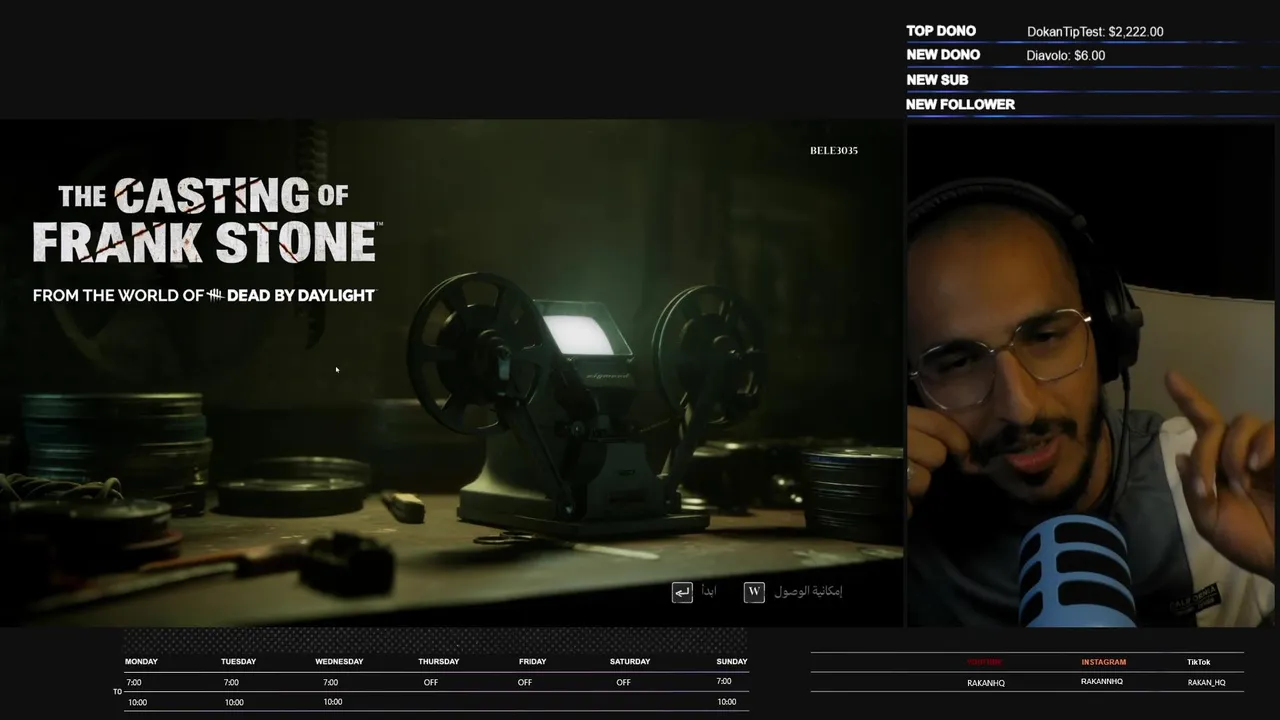Click Monday's 7:00 start time
The height and width of the screenshot is (720, 1280).
point(134,682)
